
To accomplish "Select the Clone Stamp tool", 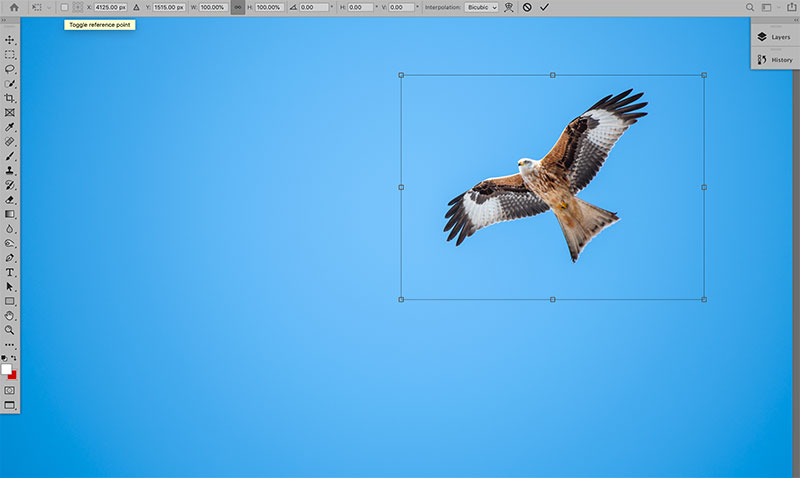I will point(10,170).
